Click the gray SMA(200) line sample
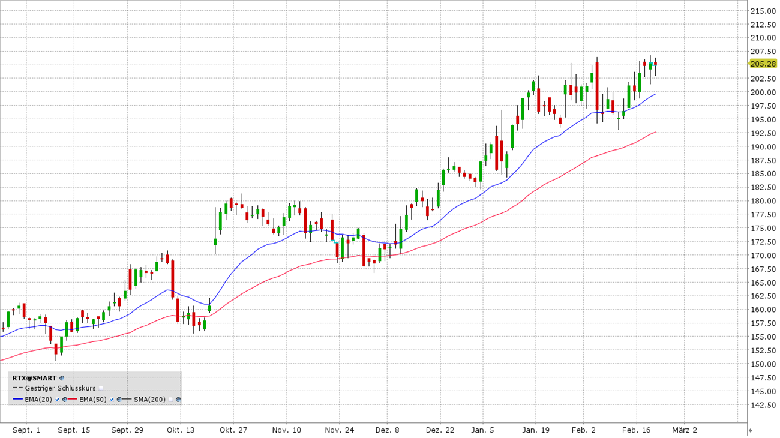 [126, 399]
